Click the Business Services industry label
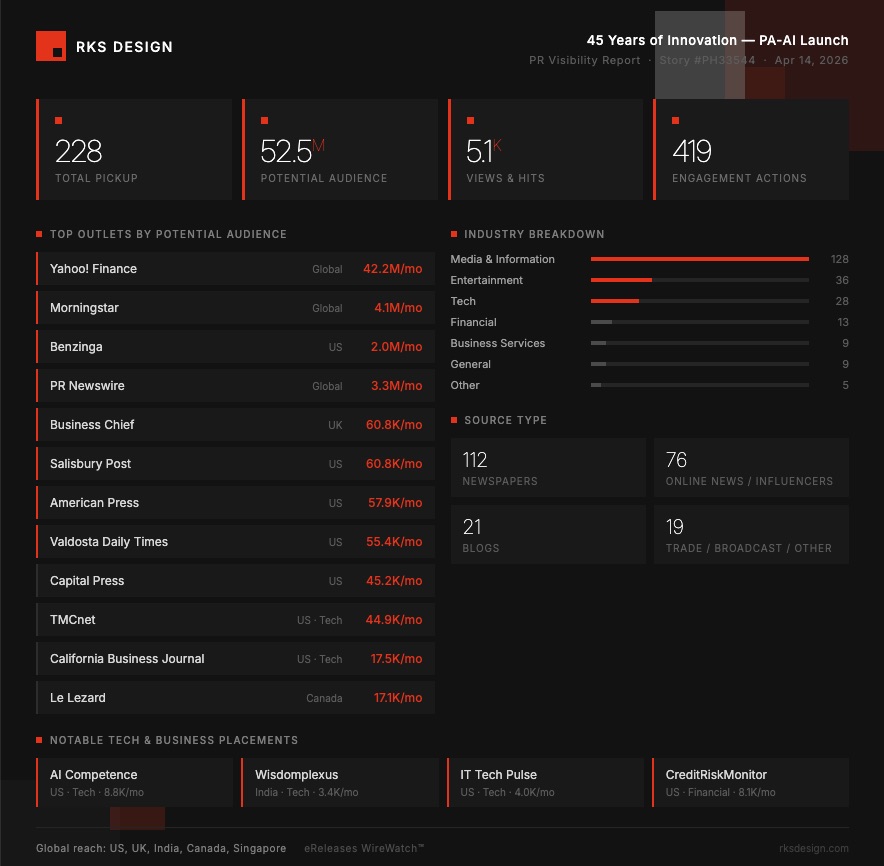884x866 pixels. point(497,343)
